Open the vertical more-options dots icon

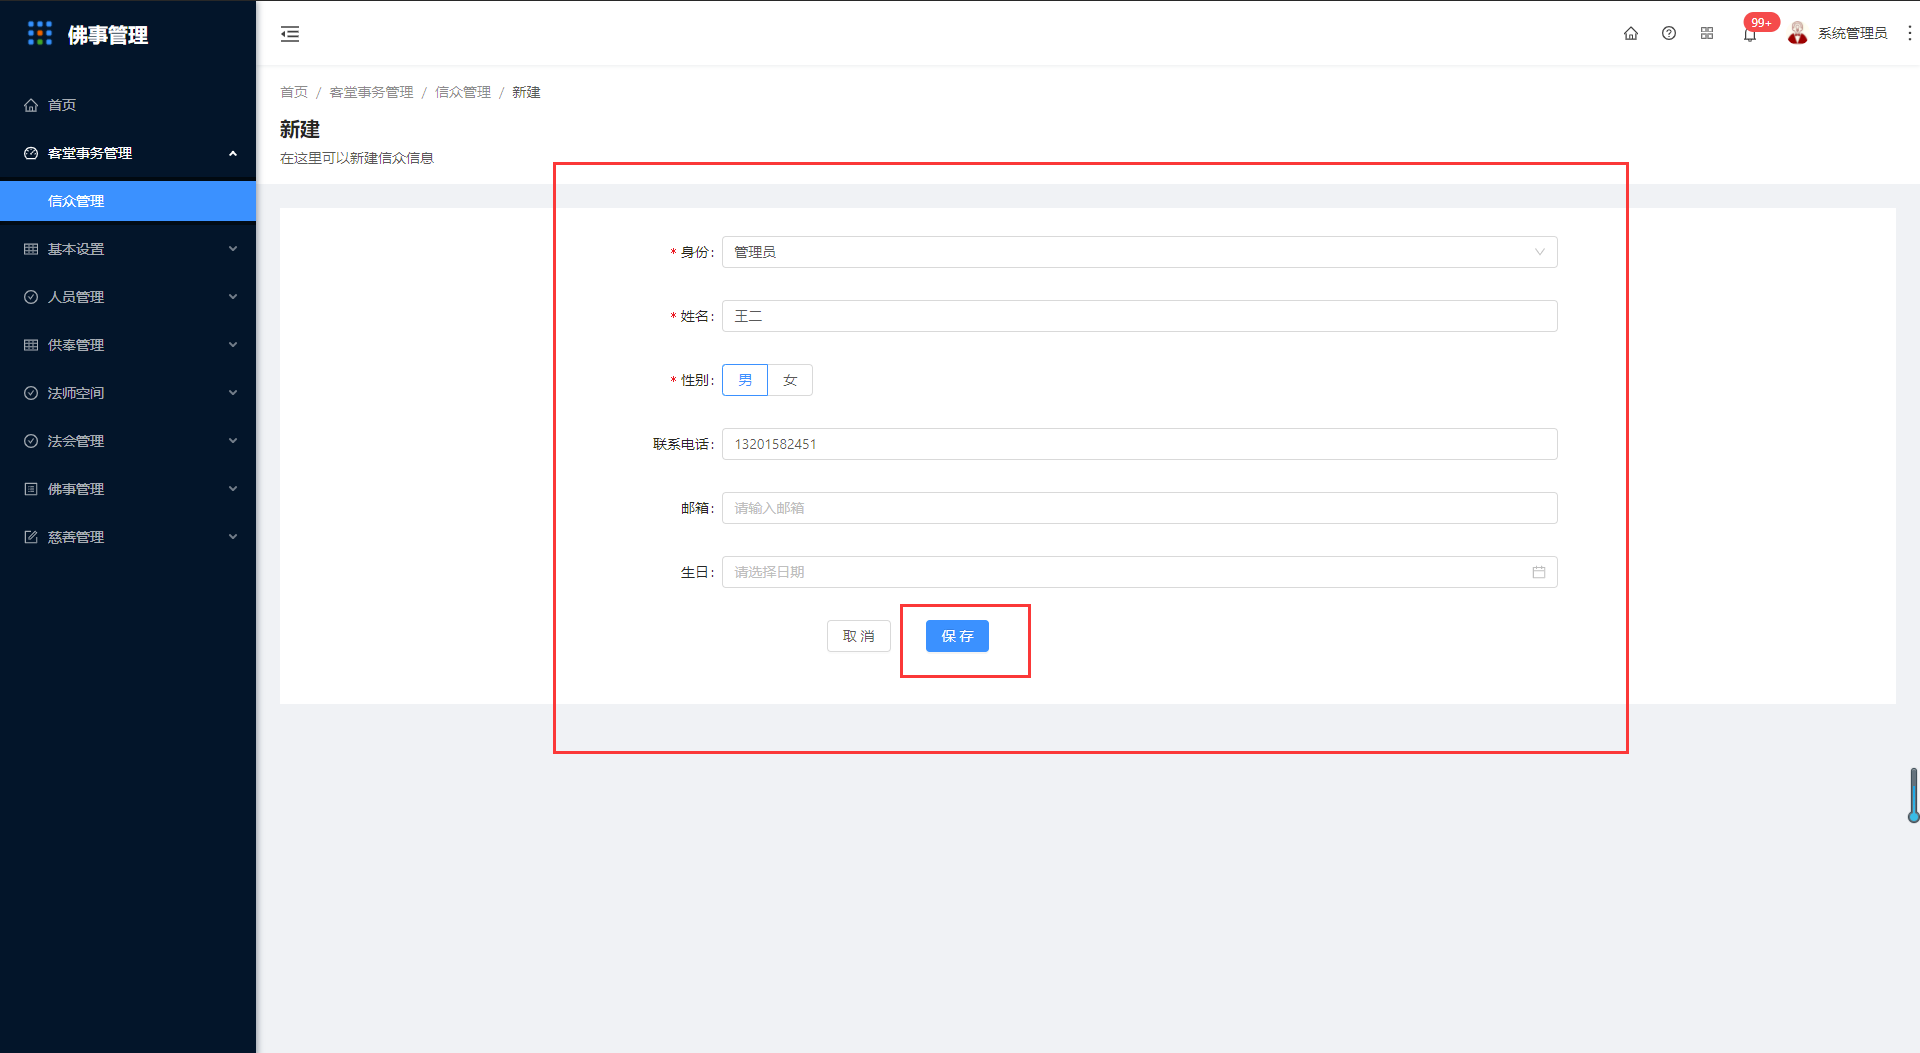click(x=1909, y=33)
